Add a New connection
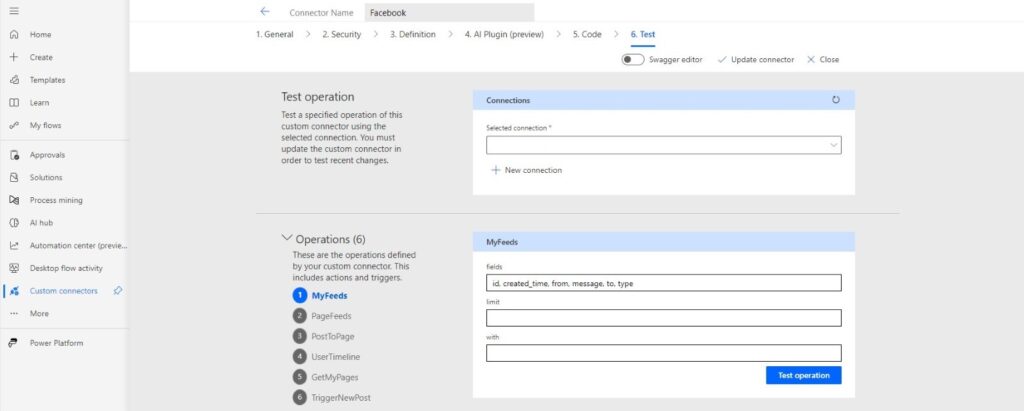 coord(526,170)
